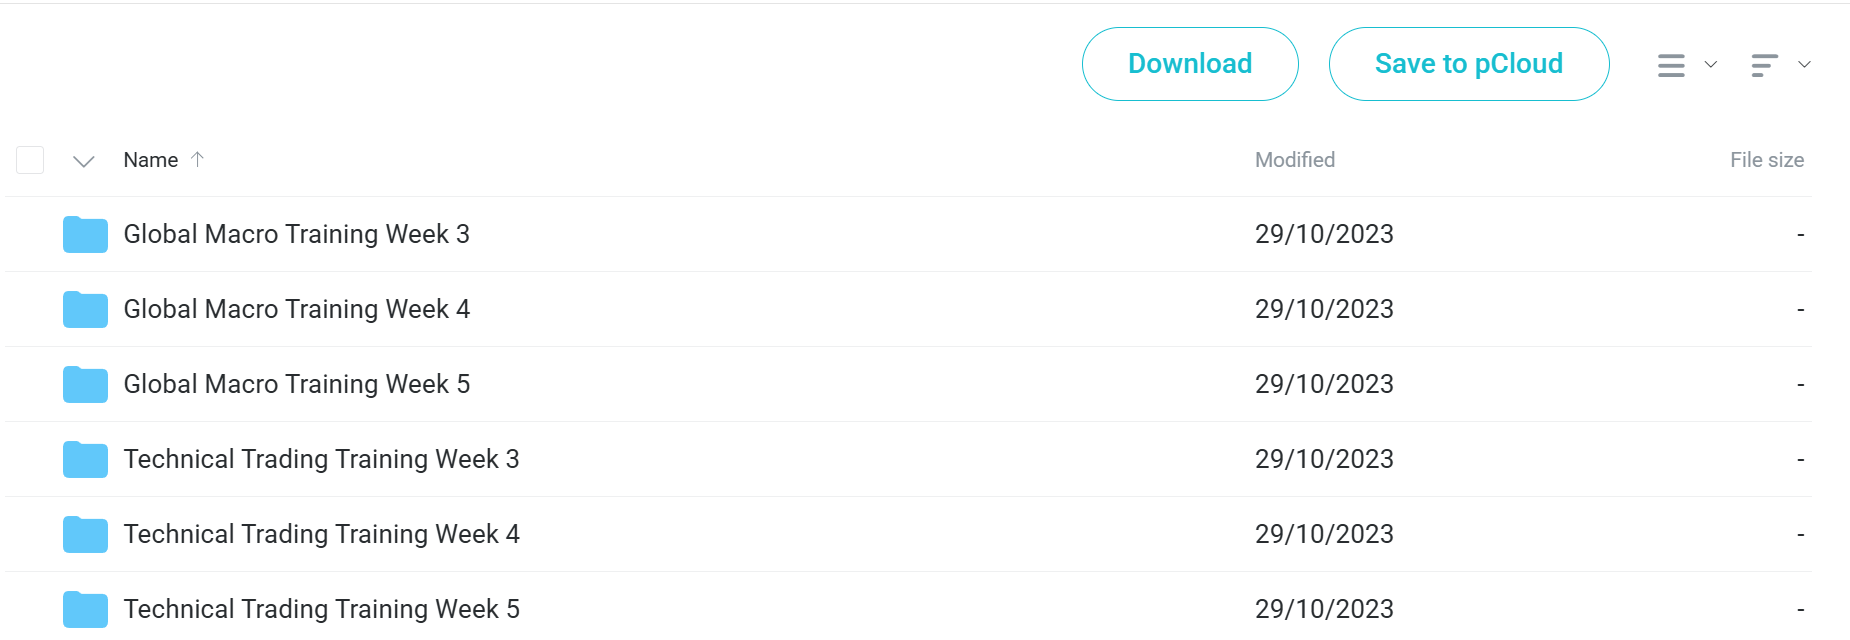Viewport: 1850px width, 640px height.
Task: Sort files by the Modified column
Action: click(x=1295, y=160)
